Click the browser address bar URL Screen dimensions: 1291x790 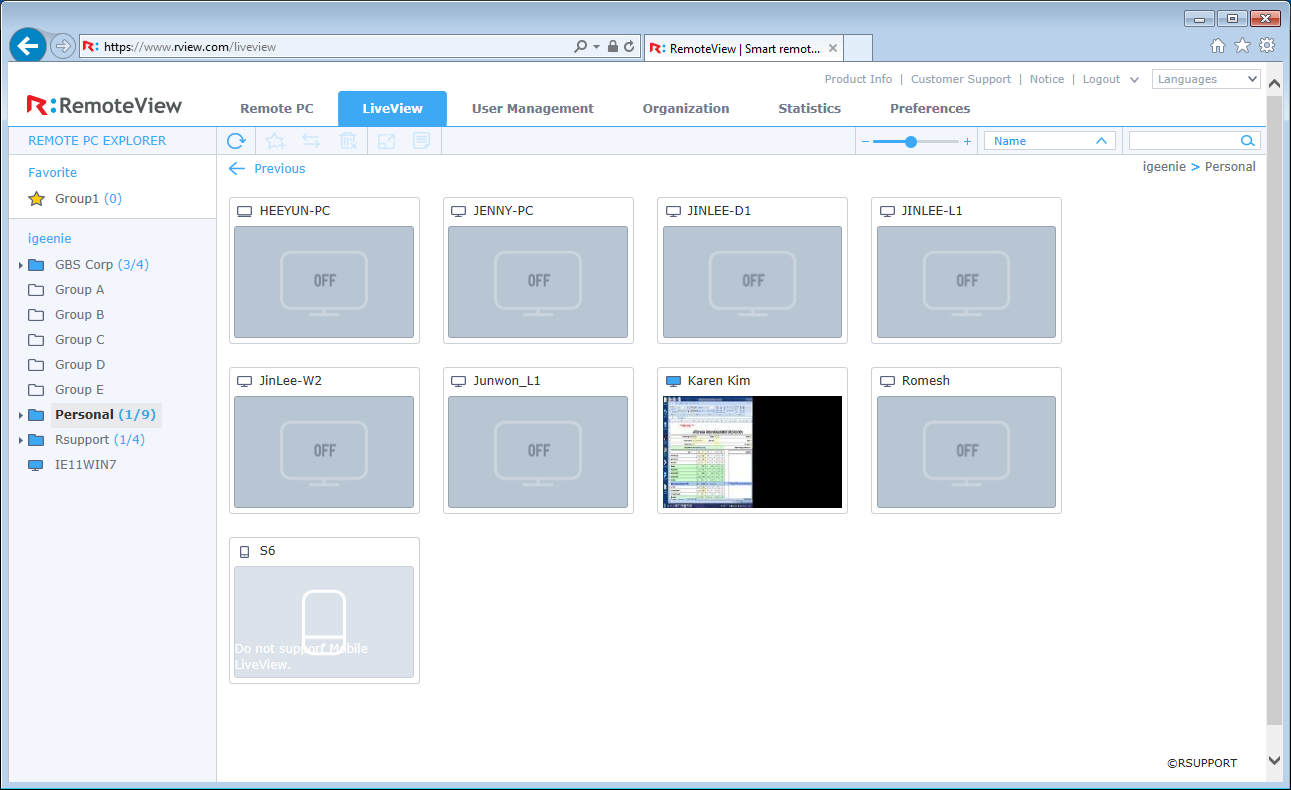pyautogui.click(x=190, y=46)
